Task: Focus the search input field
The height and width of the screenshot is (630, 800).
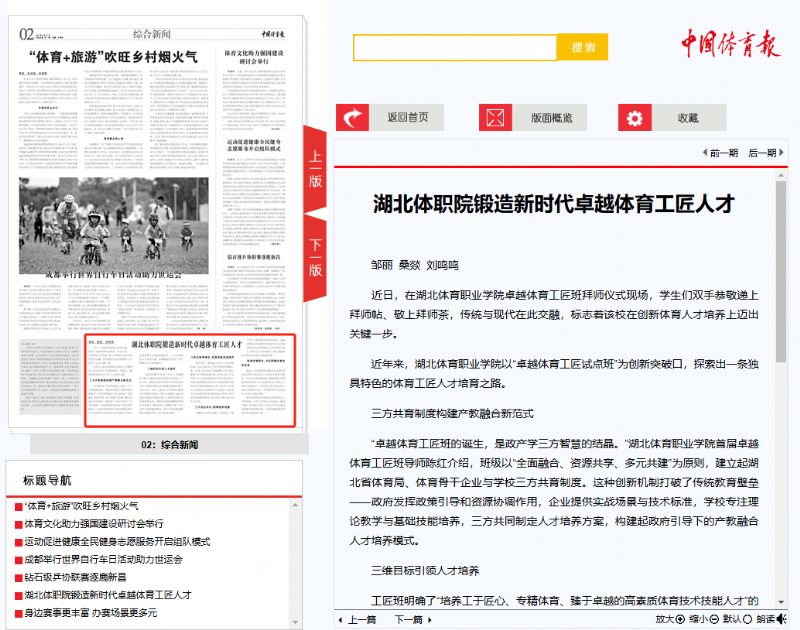Action: click(x=455, y=47)
